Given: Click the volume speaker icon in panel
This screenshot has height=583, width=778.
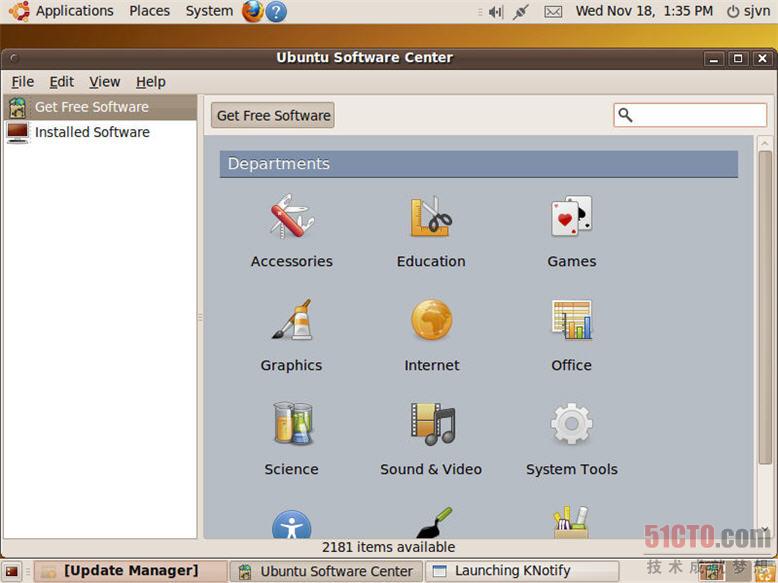Looking at the screenshot, I should 495,12.
